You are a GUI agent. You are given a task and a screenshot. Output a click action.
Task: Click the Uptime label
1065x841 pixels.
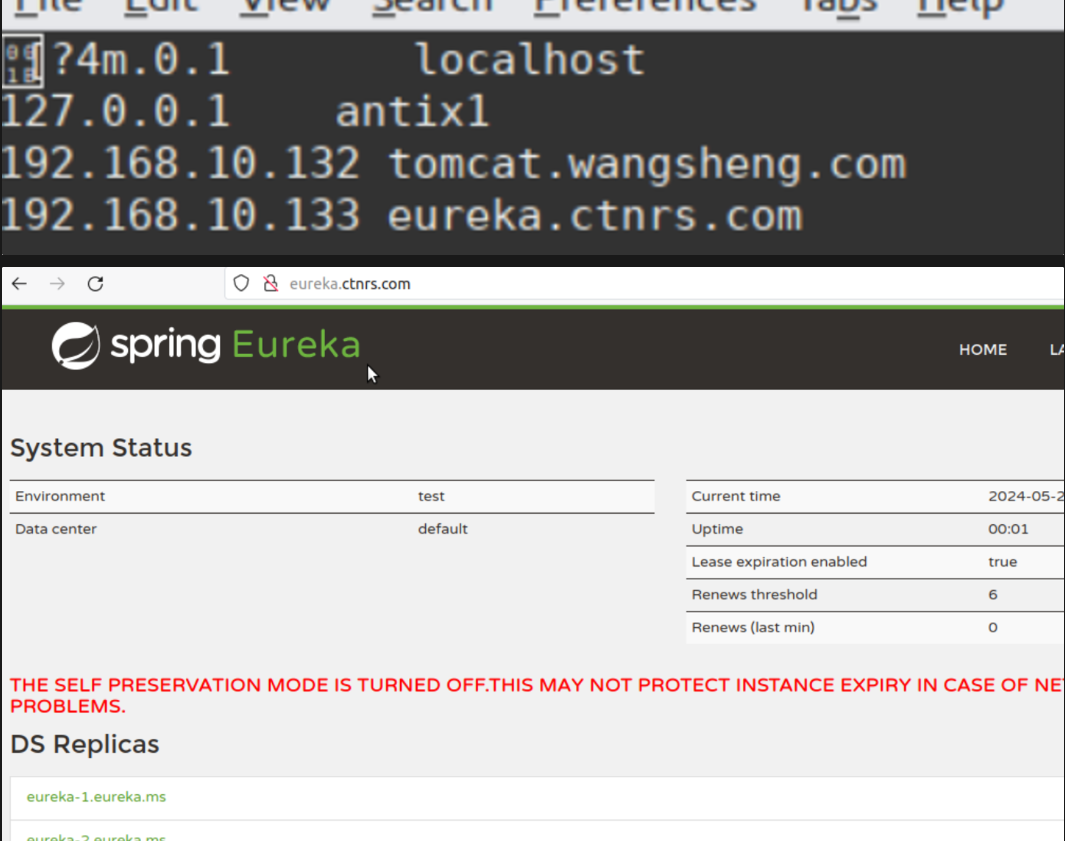point(717,529)
